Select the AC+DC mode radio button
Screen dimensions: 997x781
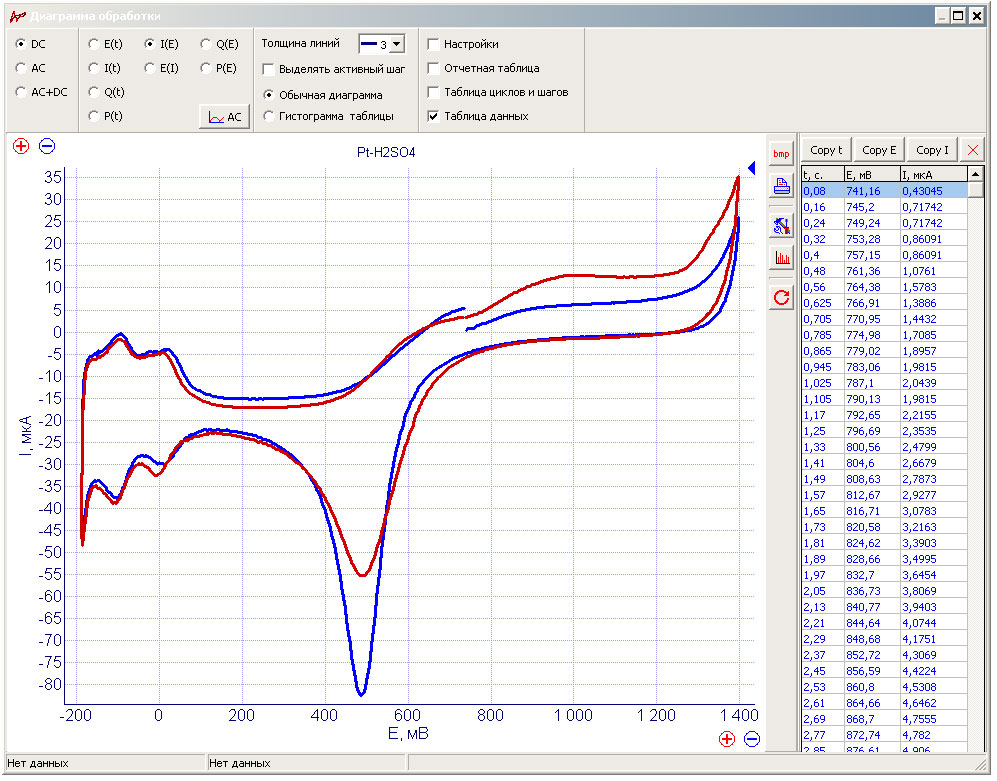(x=21, y=92)
